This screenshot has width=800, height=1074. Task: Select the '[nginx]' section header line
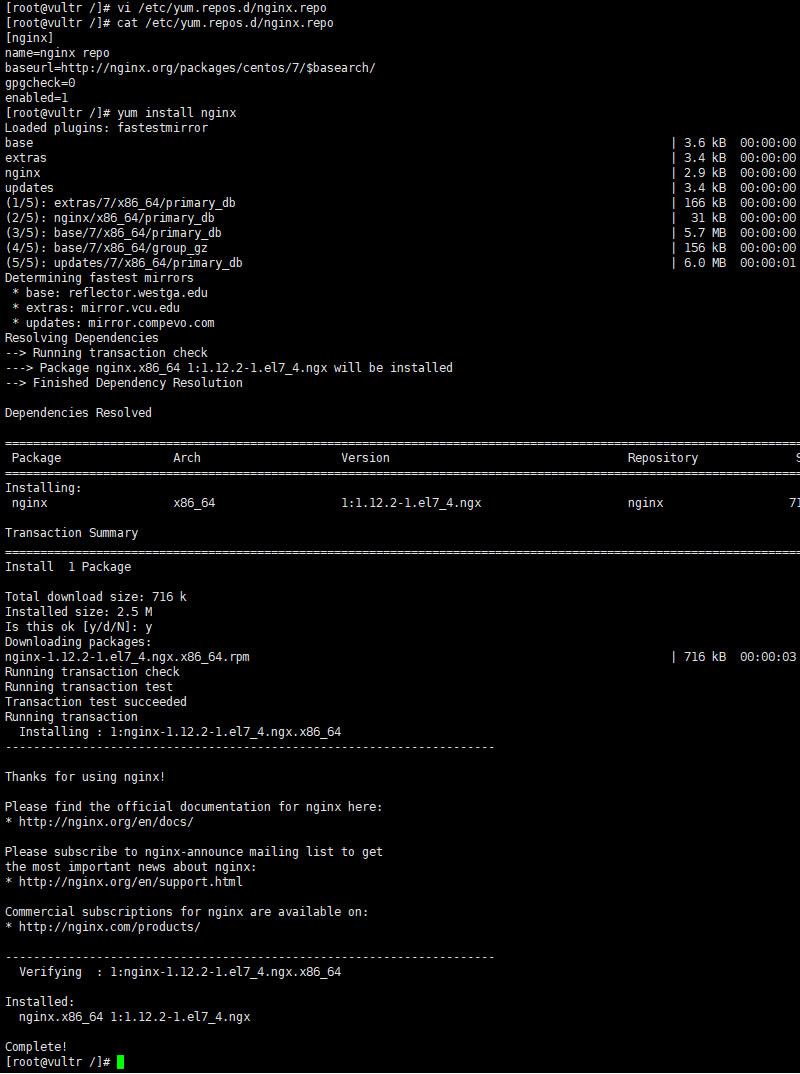point(29,38)
